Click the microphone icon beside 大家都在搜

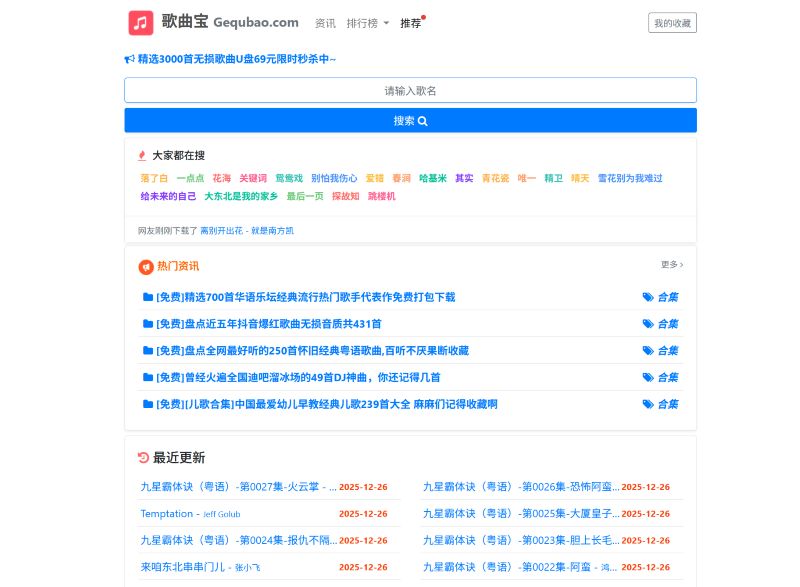143,155
